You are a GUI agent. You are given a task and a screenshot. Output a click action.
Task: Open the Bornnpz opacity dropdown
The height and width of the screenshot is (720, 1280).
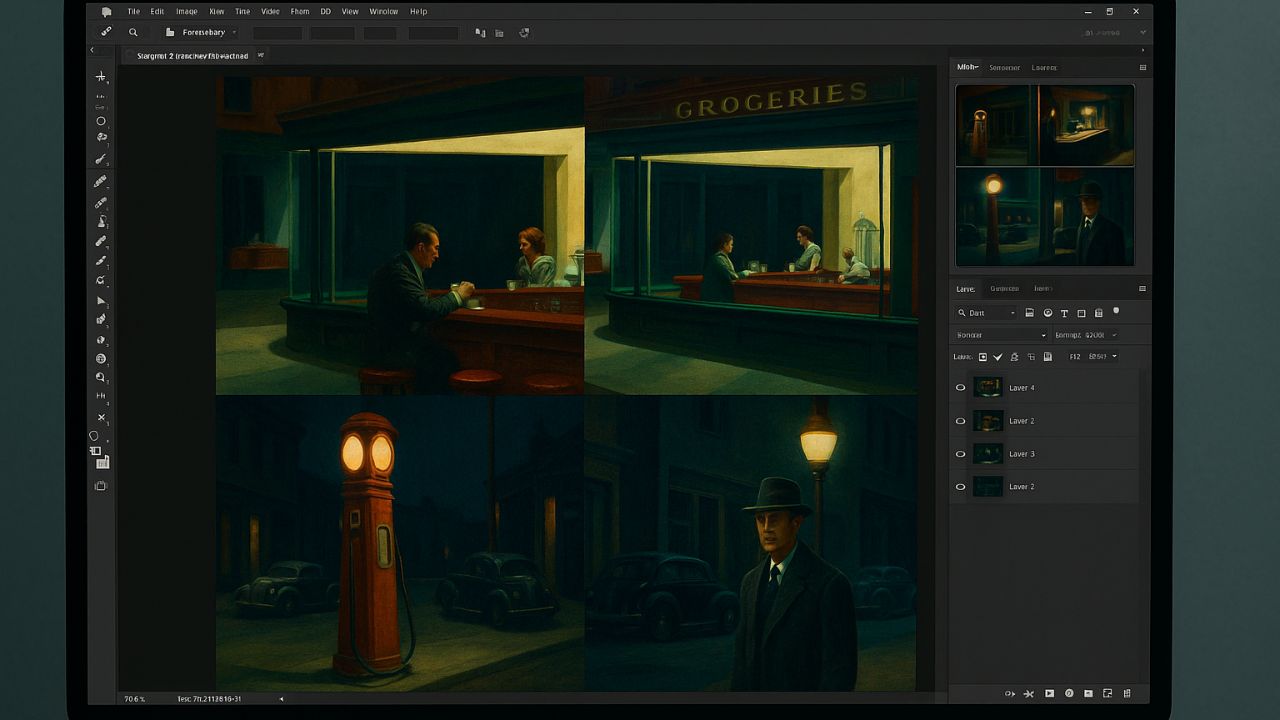click(x=1086, y=335)
